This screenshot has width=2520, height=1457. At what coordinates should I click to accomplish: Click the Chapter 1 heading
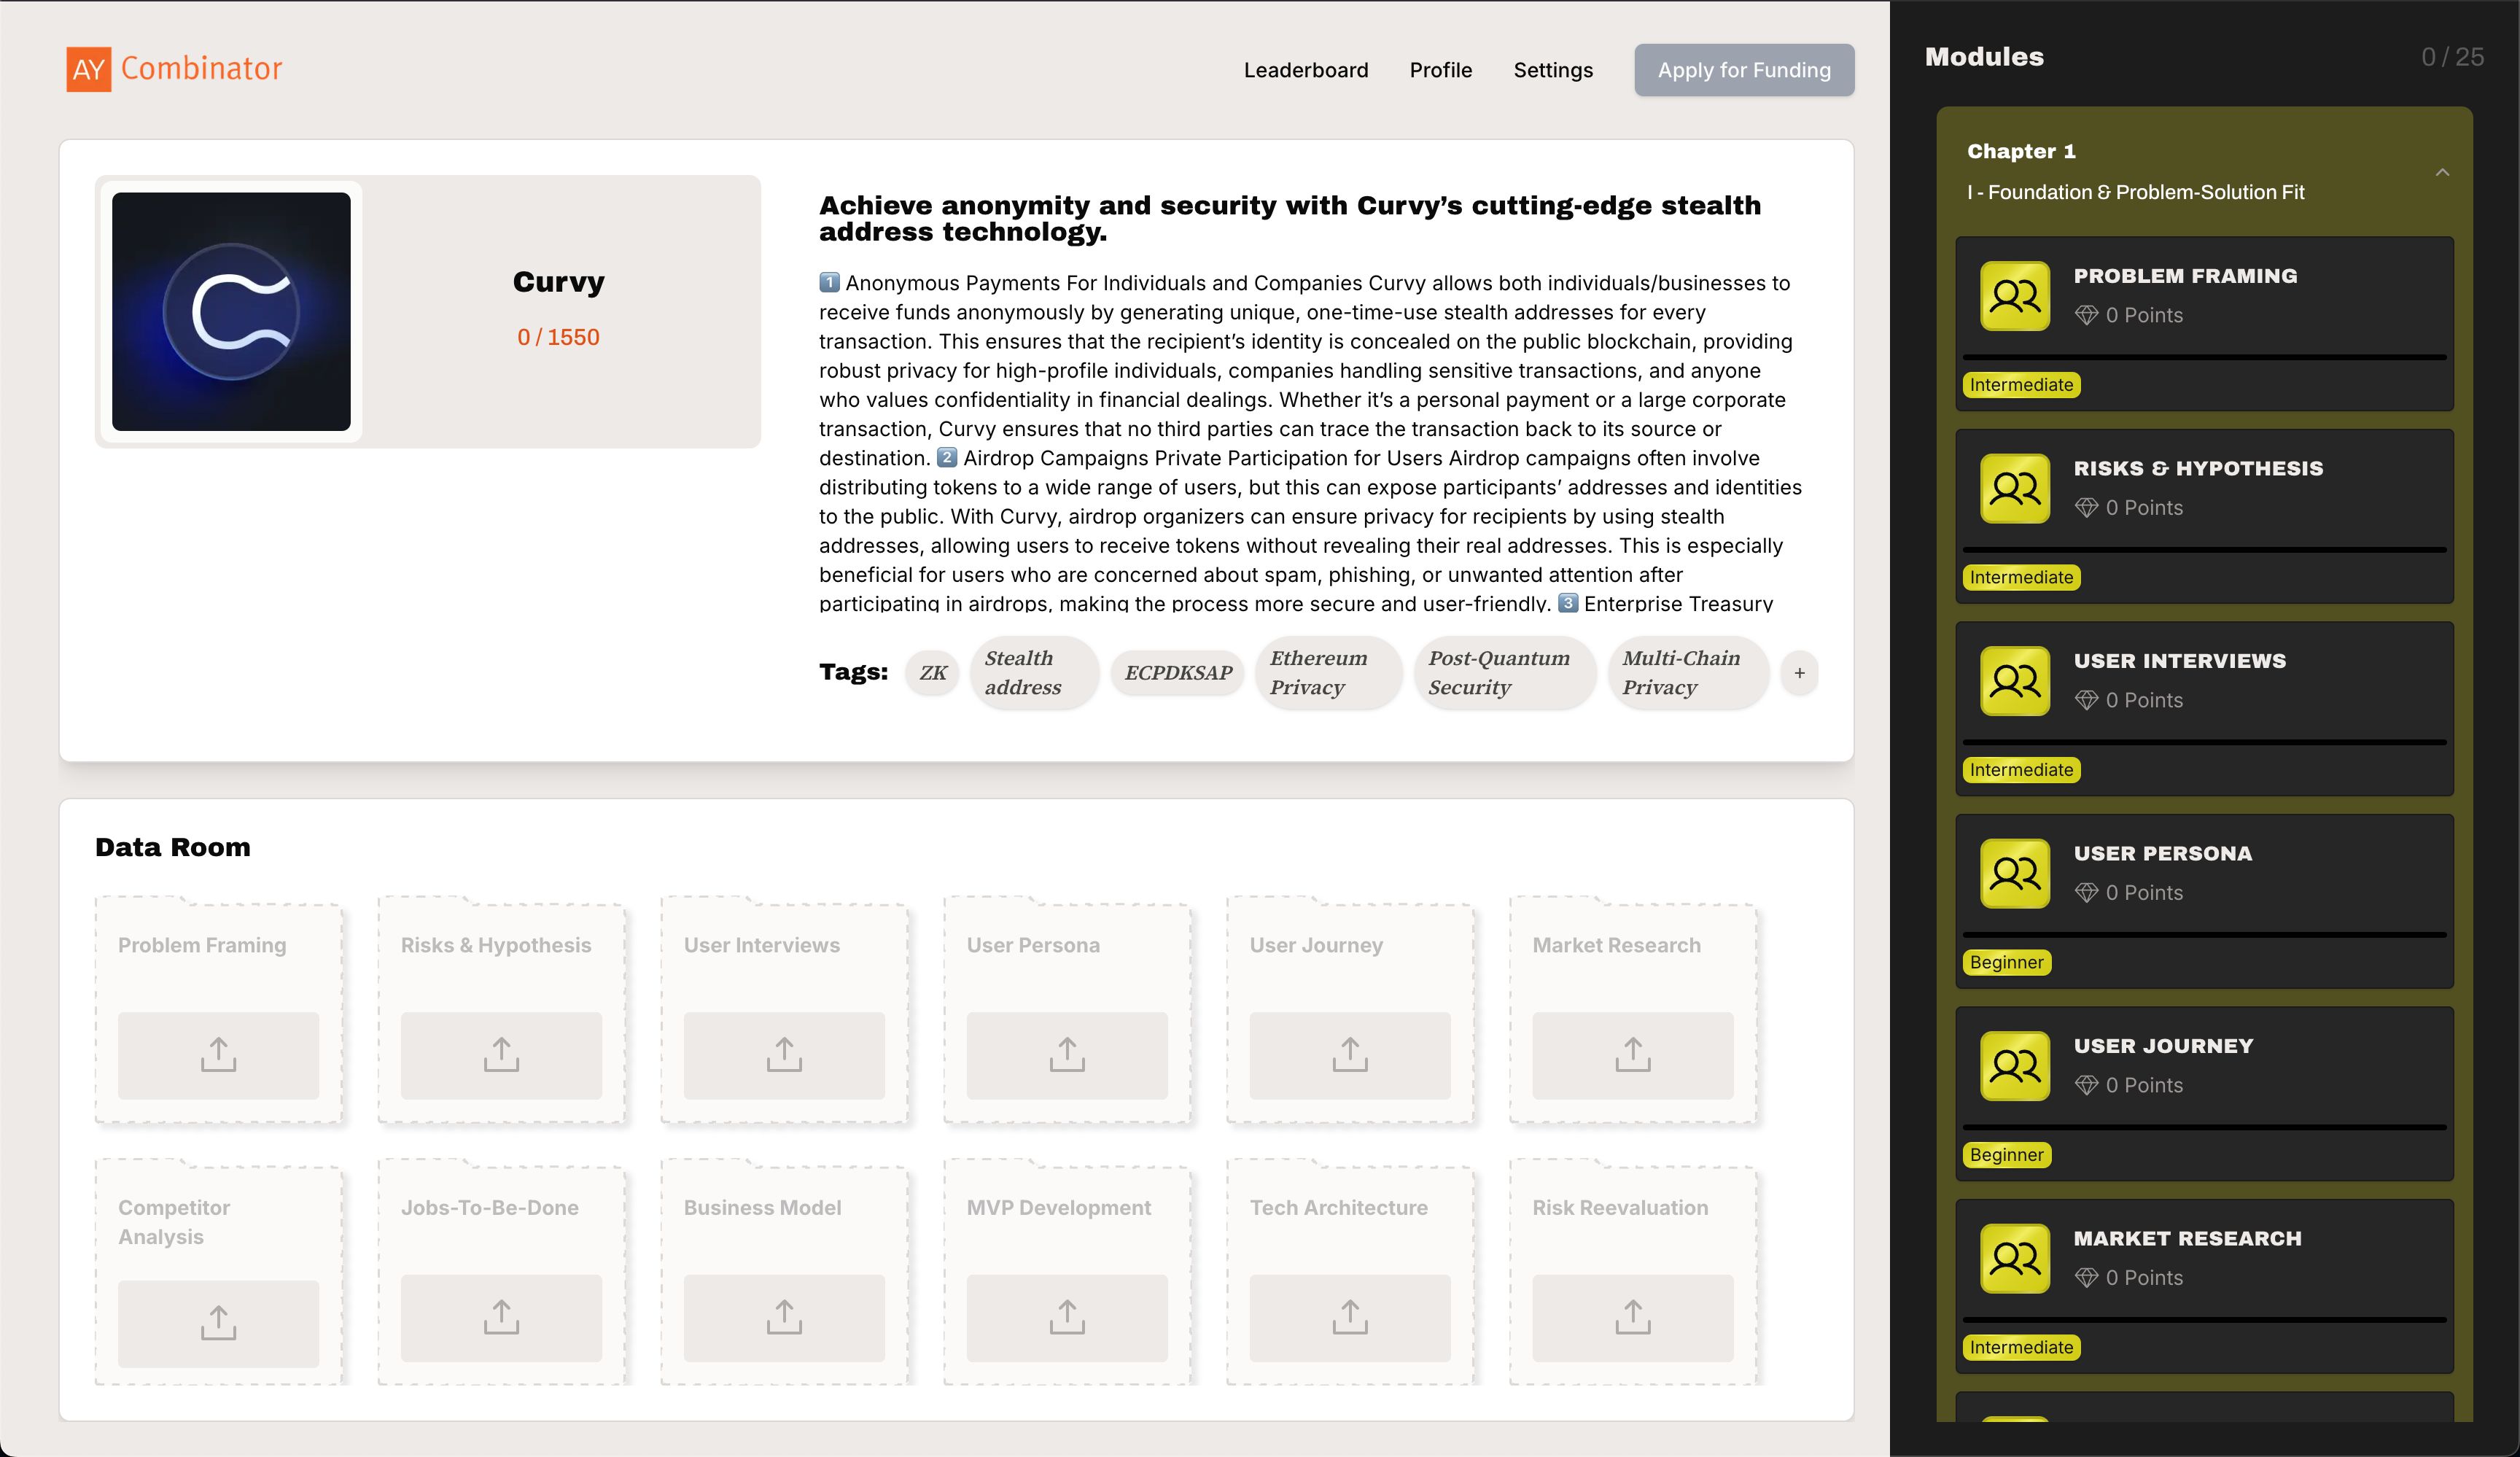2021,151
